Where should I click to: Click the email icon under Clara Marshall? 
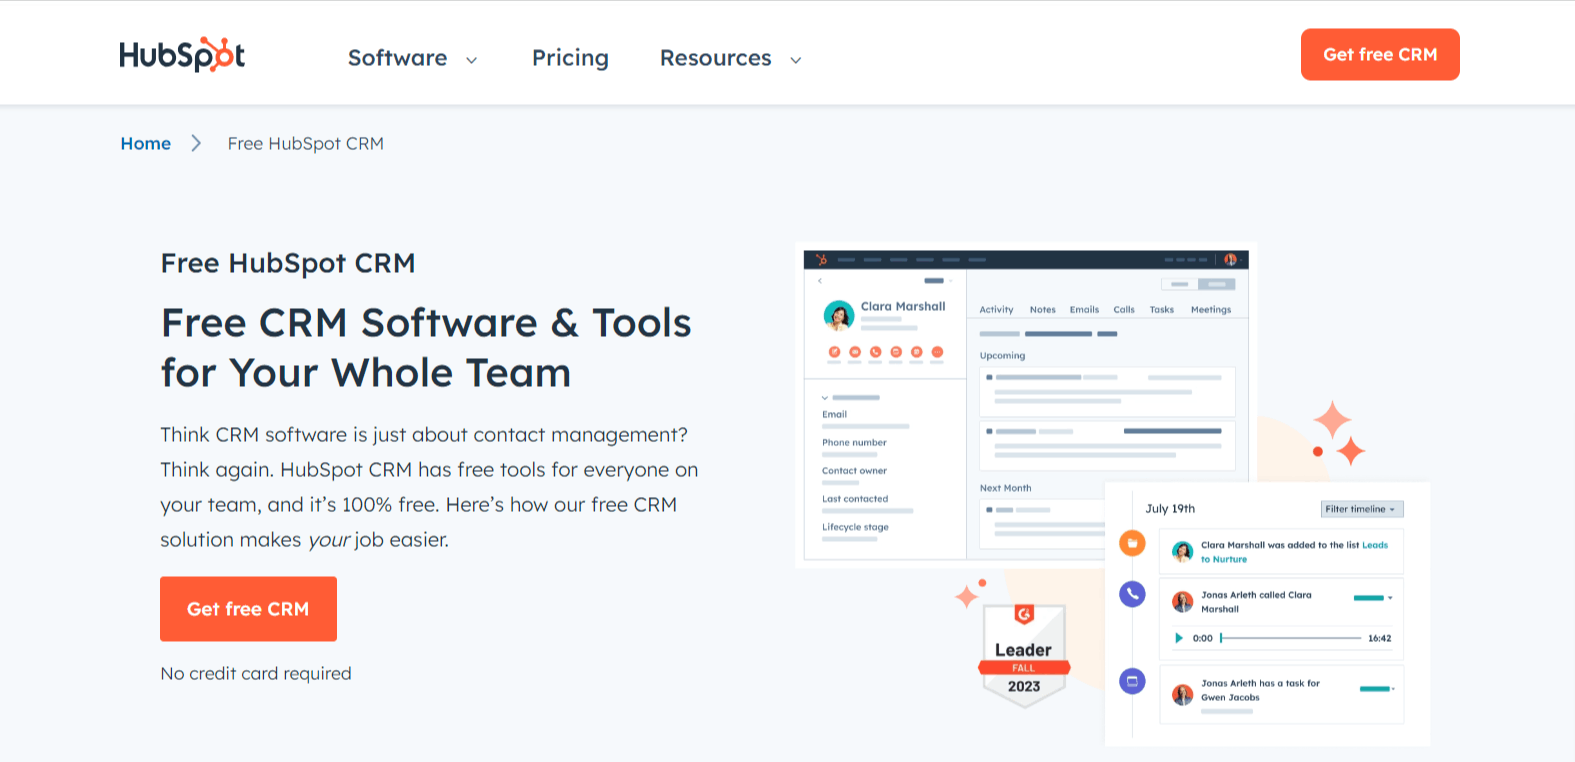coord(855,352)
